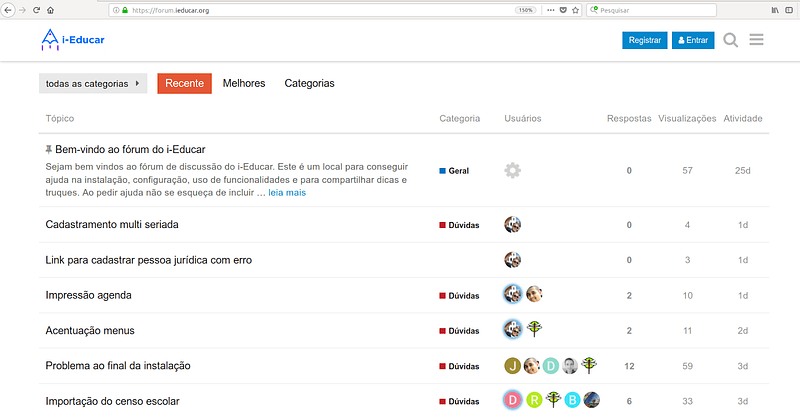Click the red Dúvidas category badge for Impressão agenda
Image resolution: width=800 pixels, height=418 pixels.
[459, 296]
